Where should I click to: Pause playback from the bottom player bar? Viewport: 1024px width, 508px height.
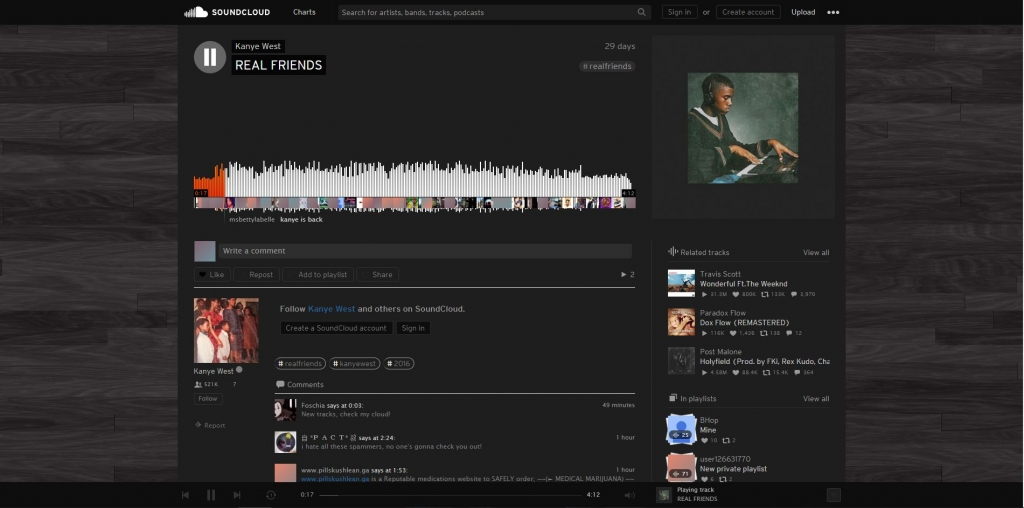click(211, 495)
